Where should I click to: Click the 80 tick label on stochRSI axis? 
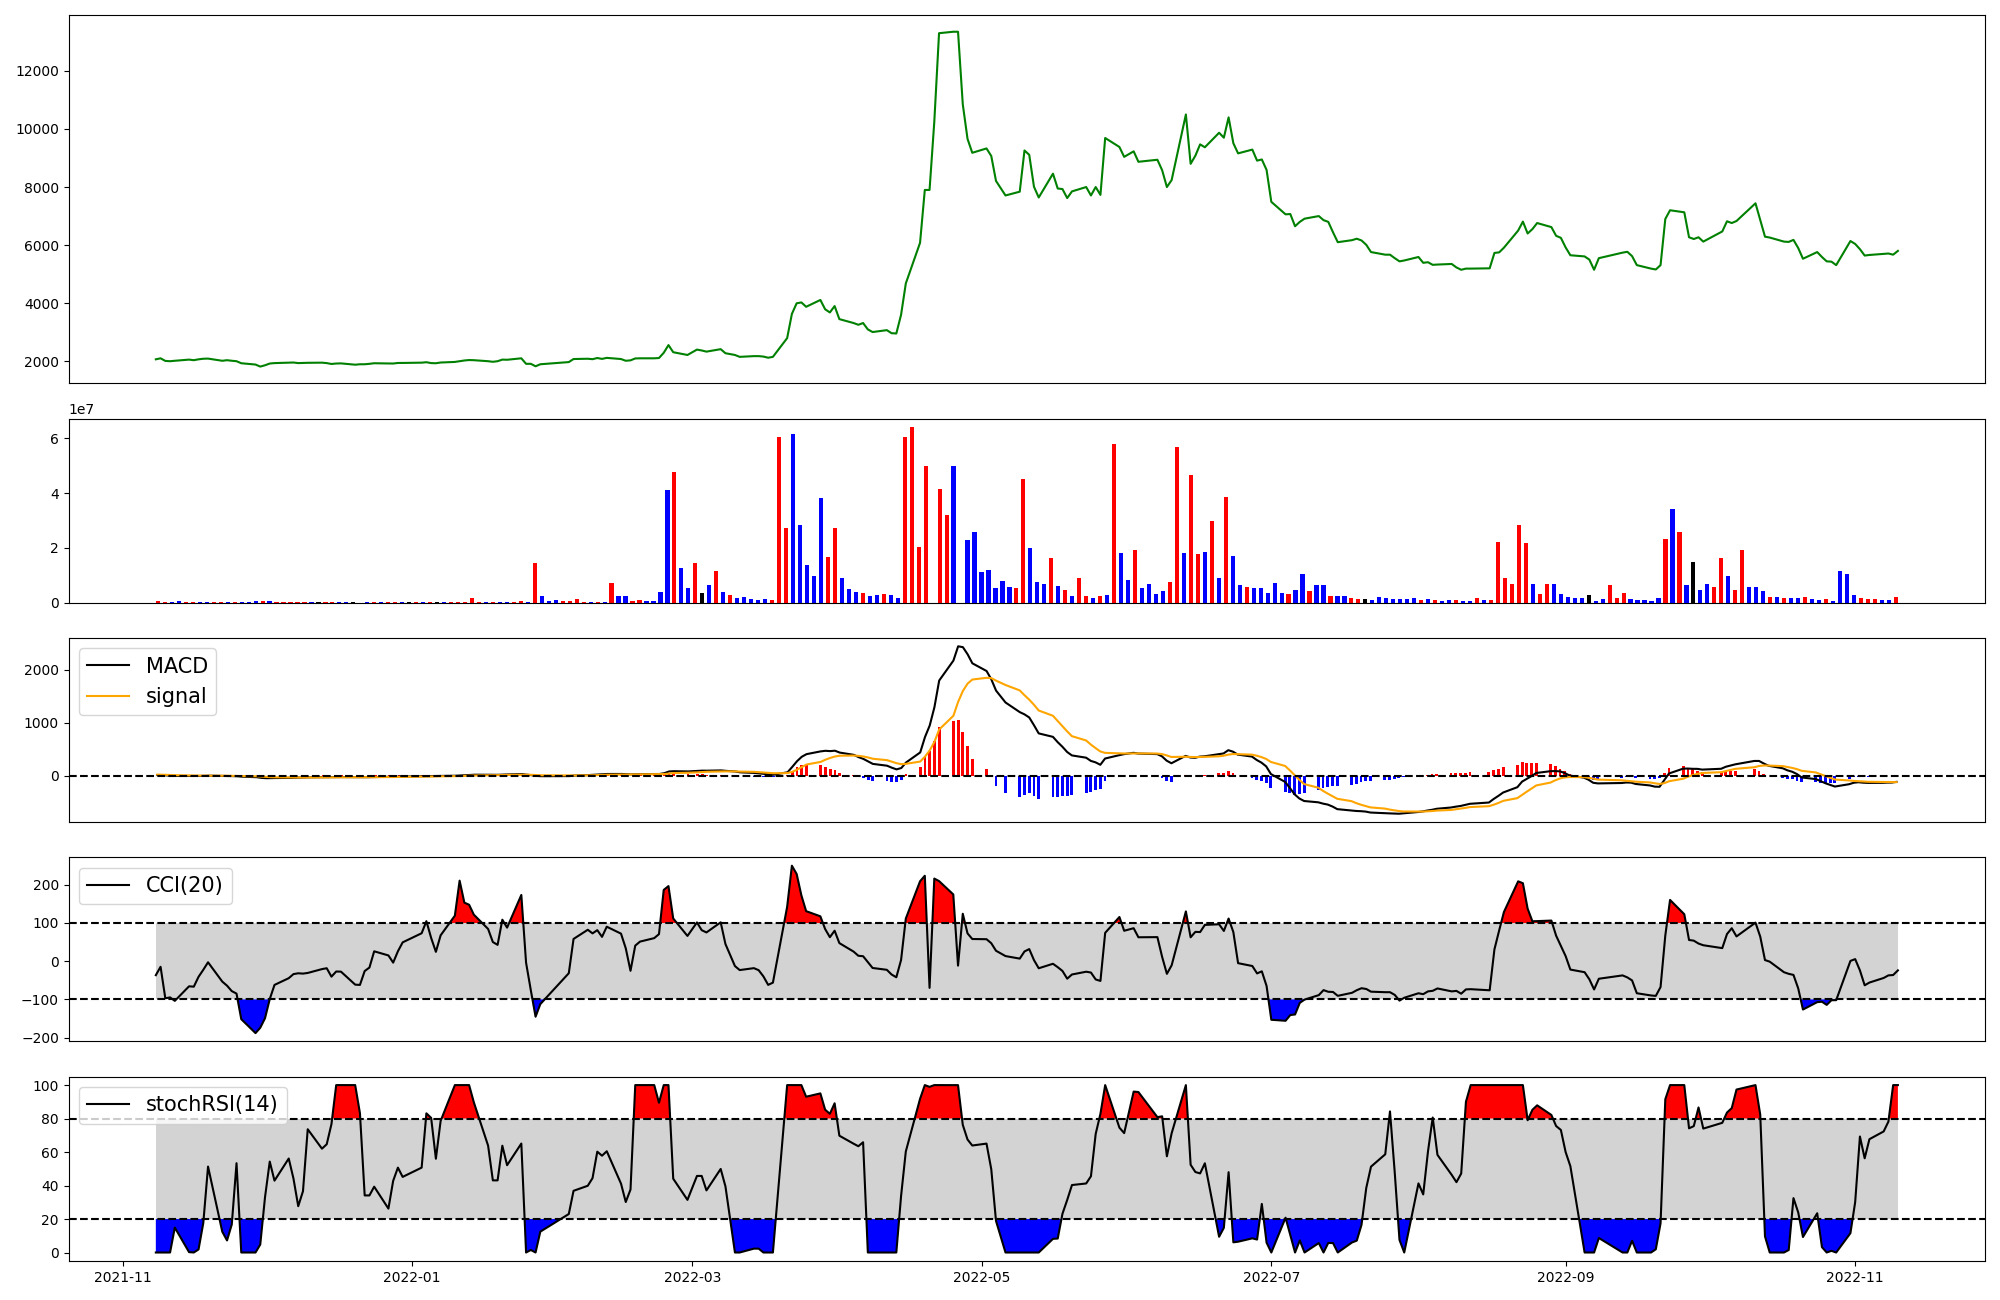(x=51, y=1119)
